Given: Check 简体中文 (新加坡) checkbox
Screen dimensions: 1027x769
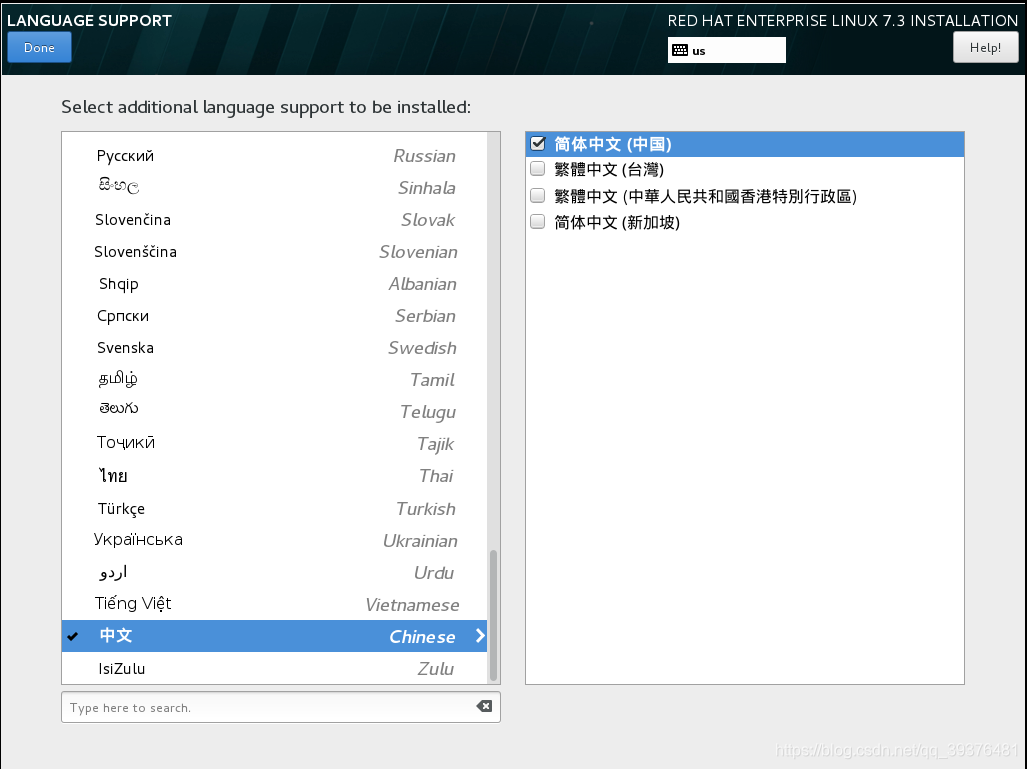Looking at the screenshot, I should click(538, 222).
